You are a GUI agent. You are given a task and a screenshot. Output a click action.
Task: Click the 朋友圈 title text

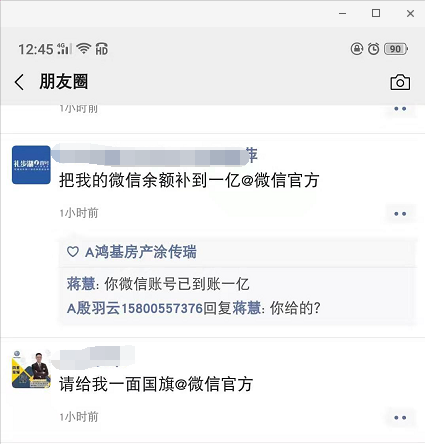(x=63, y=82)
